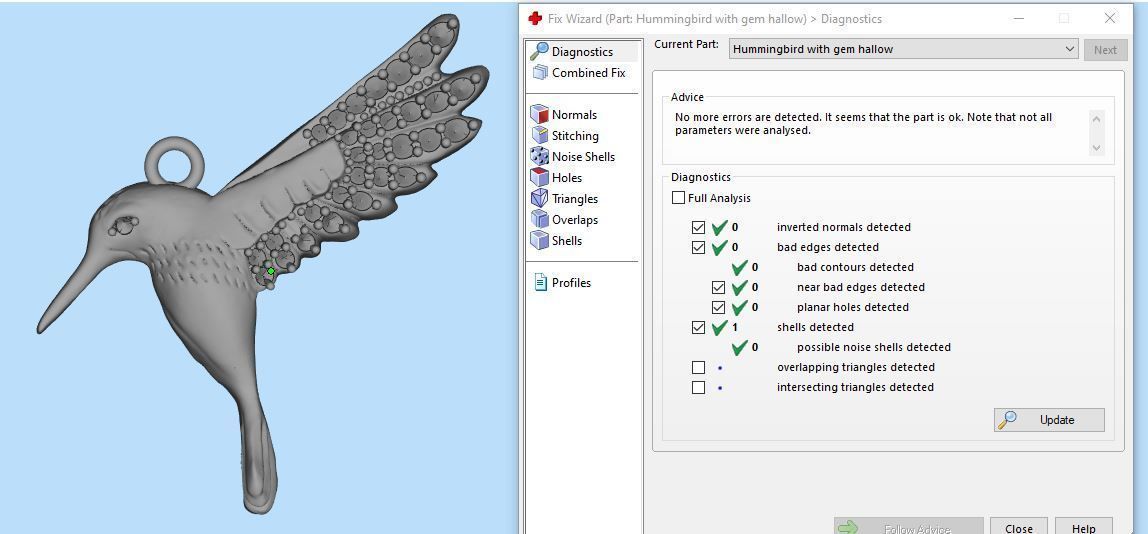
Task: Click the Stitching cube icon
Action: 540,136
